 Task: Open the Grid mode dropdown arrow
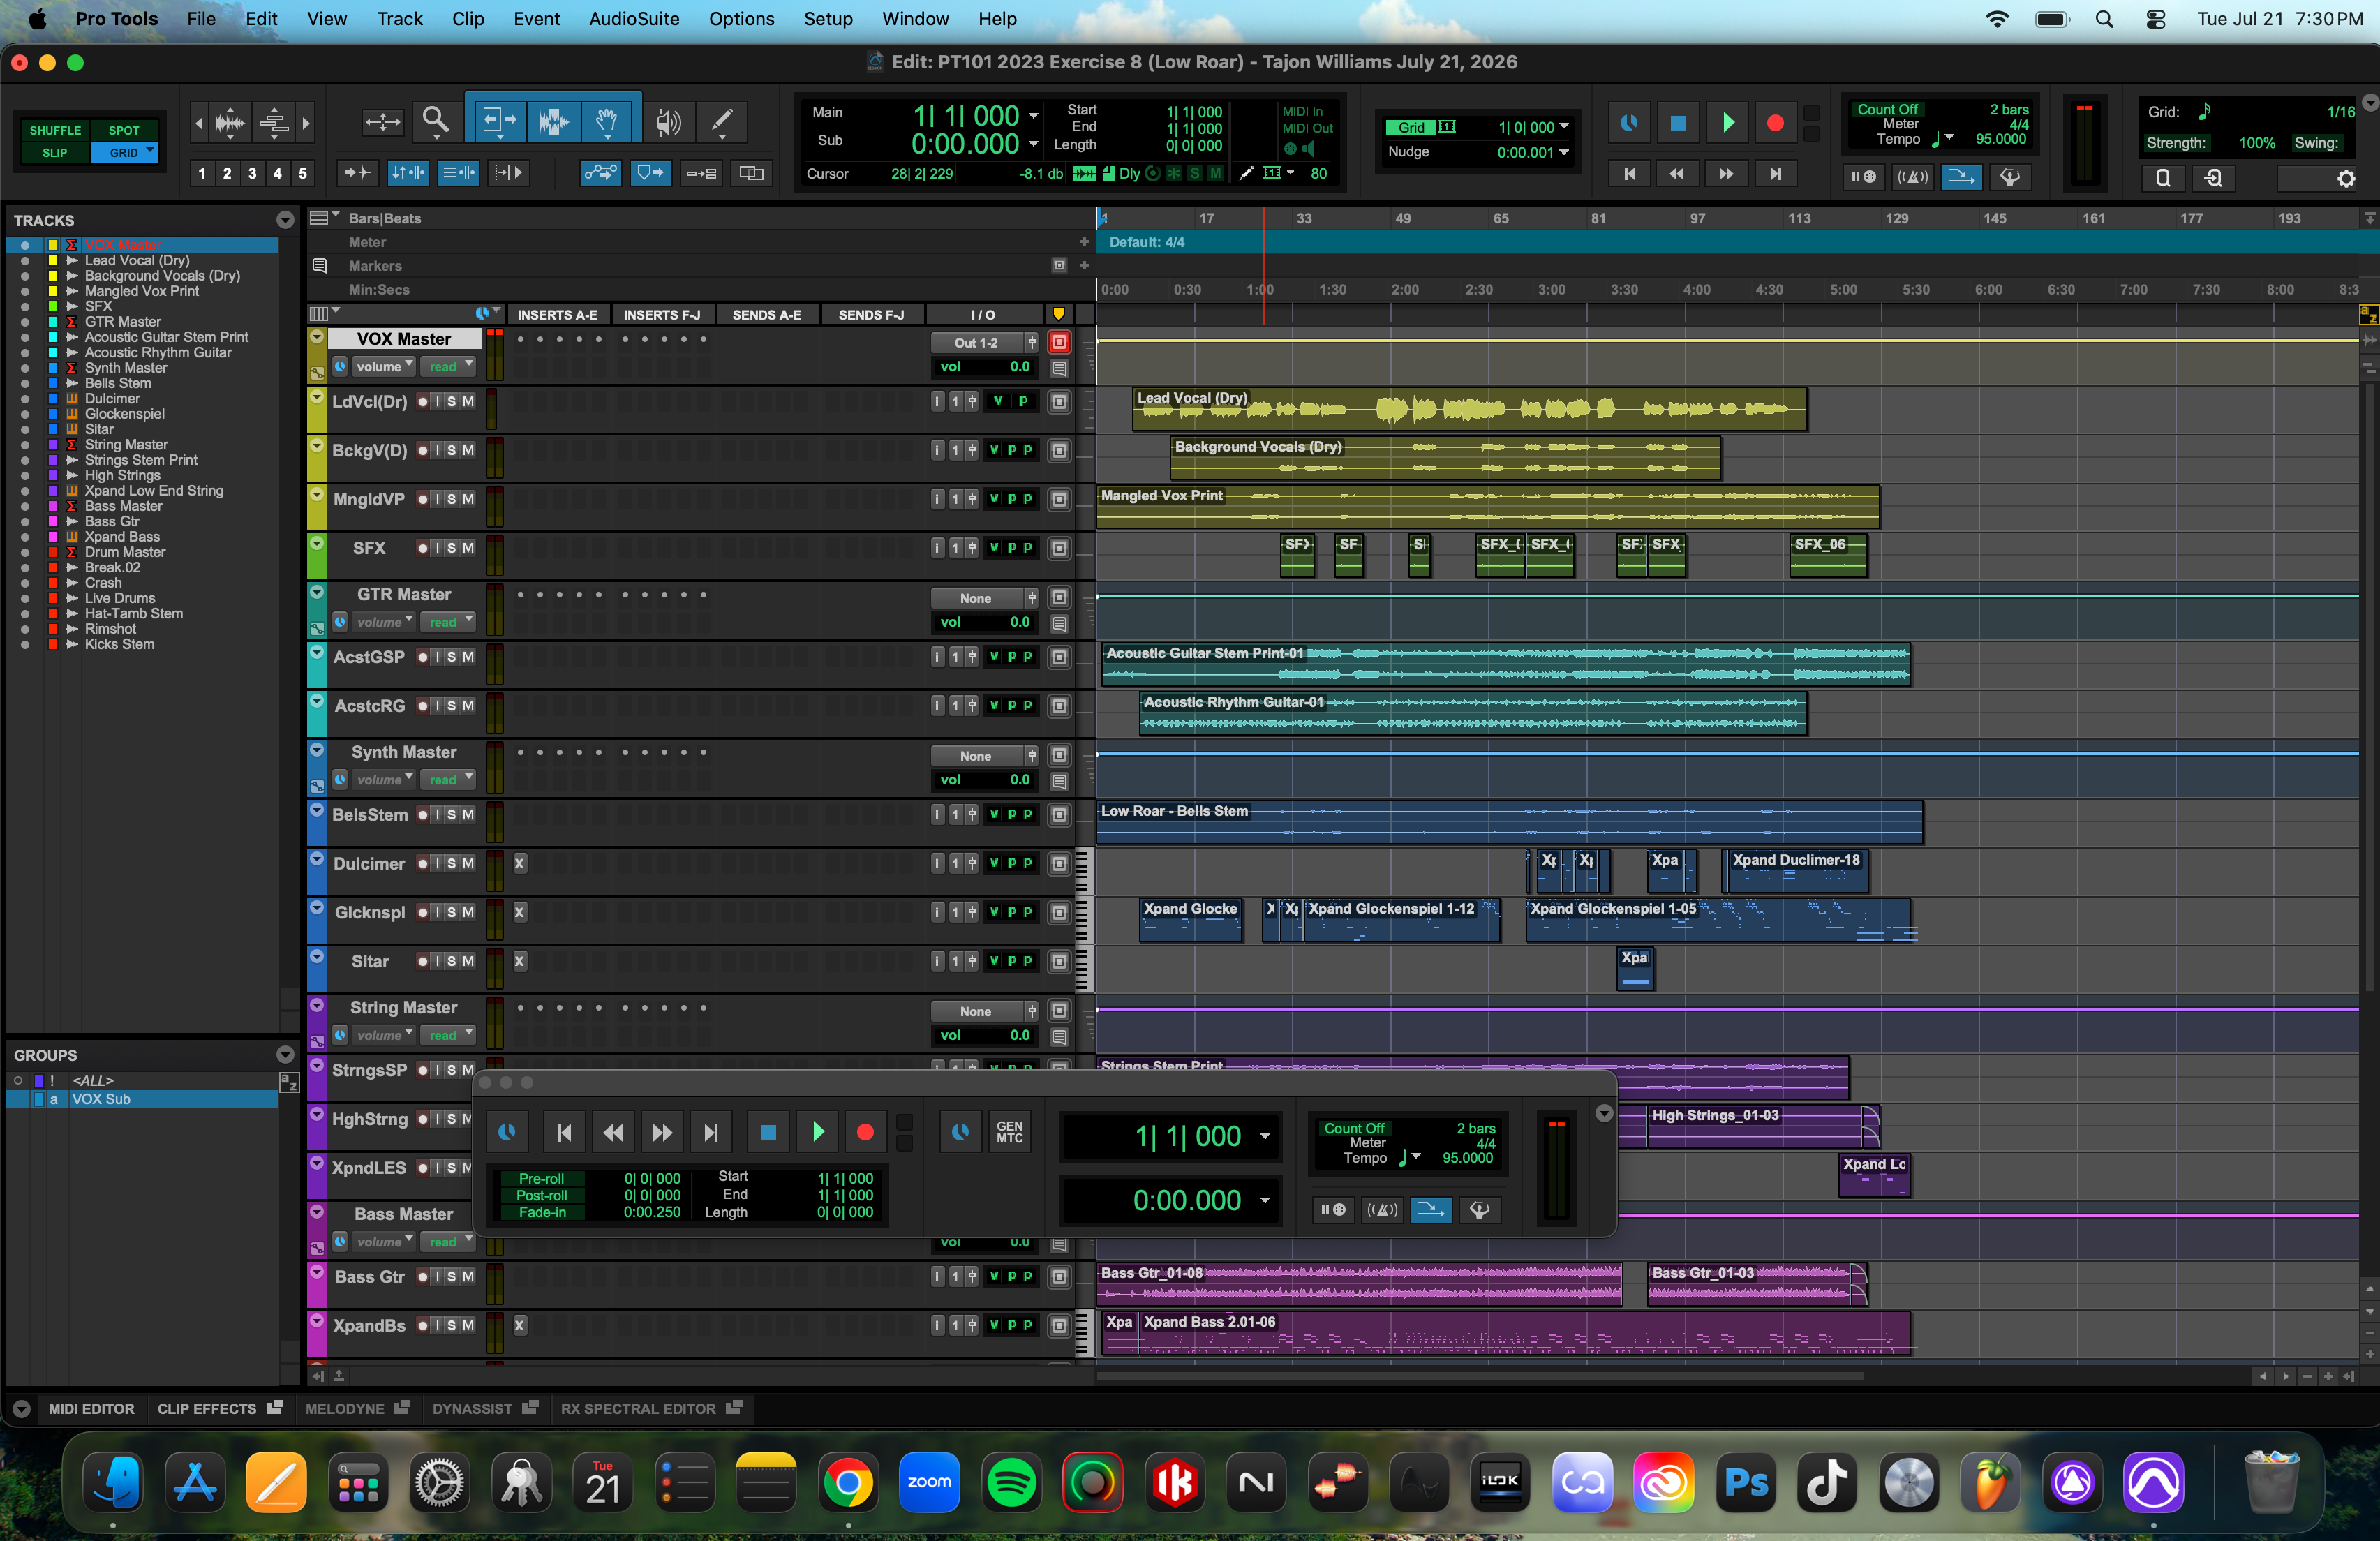click(151, 151)
